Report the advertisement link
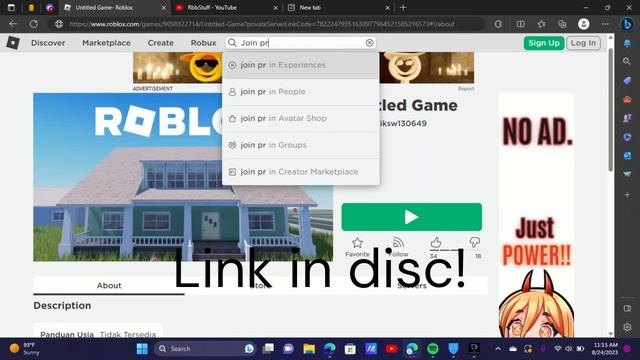The height and width of the screenshot is (360, 640). click(x=466, y=89)
